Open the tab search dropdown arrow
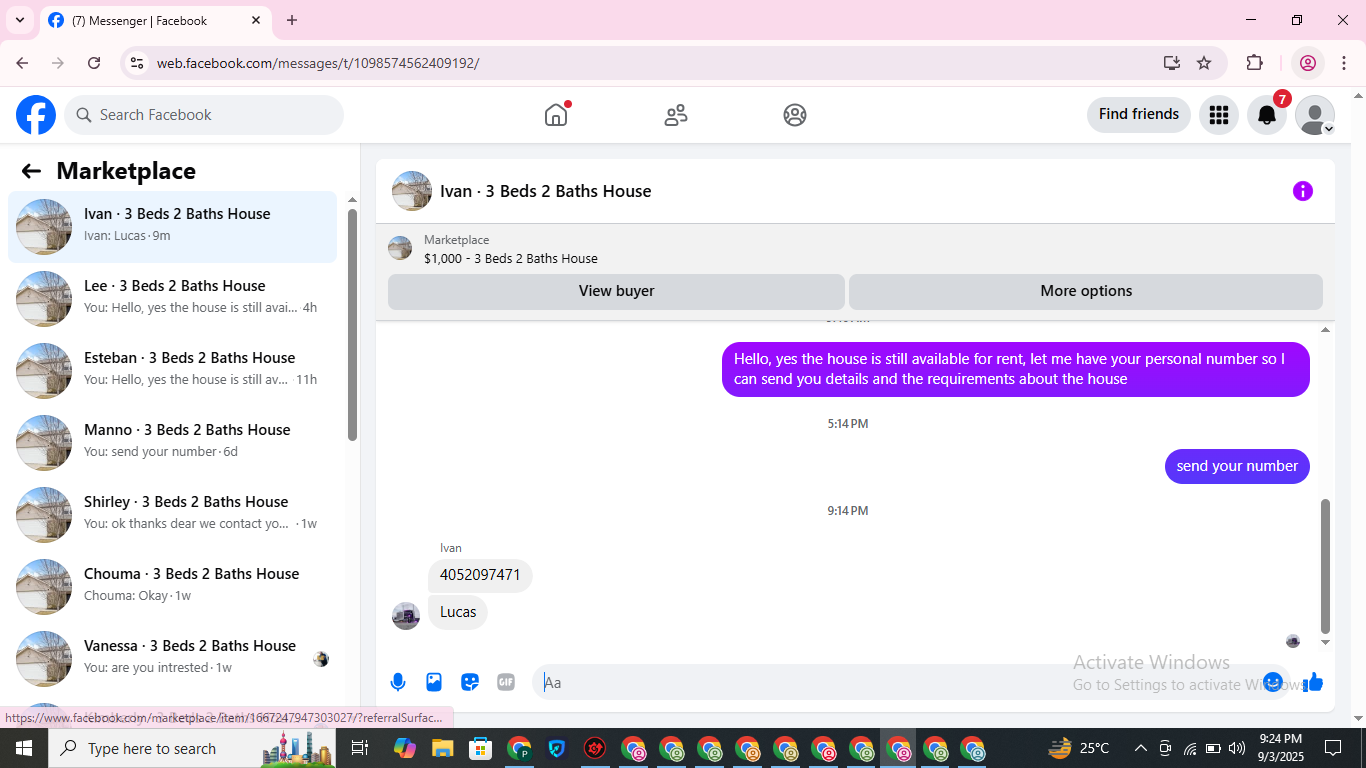1366x768 pixels. [x=19, y=20]
